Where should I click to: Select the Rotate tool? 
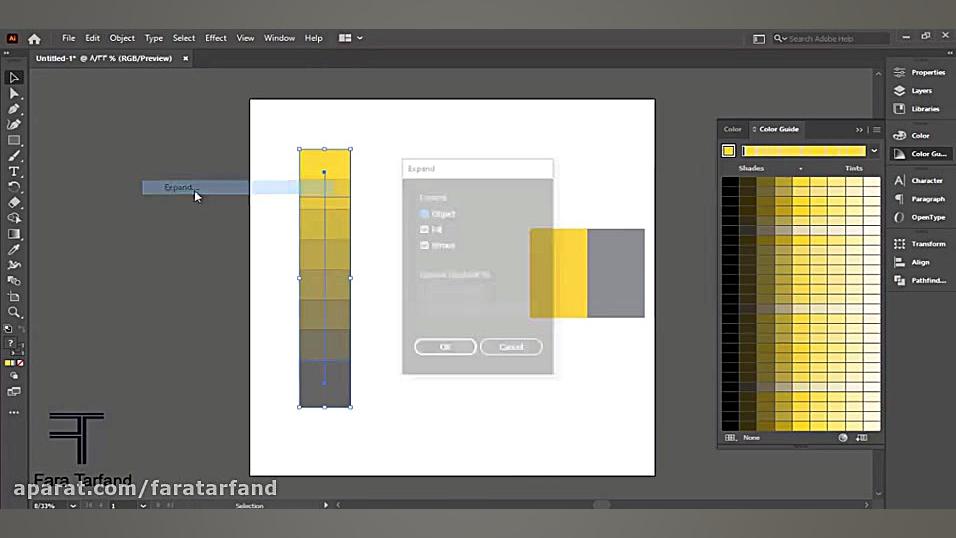pyautogui.click(x=13, y=187)
